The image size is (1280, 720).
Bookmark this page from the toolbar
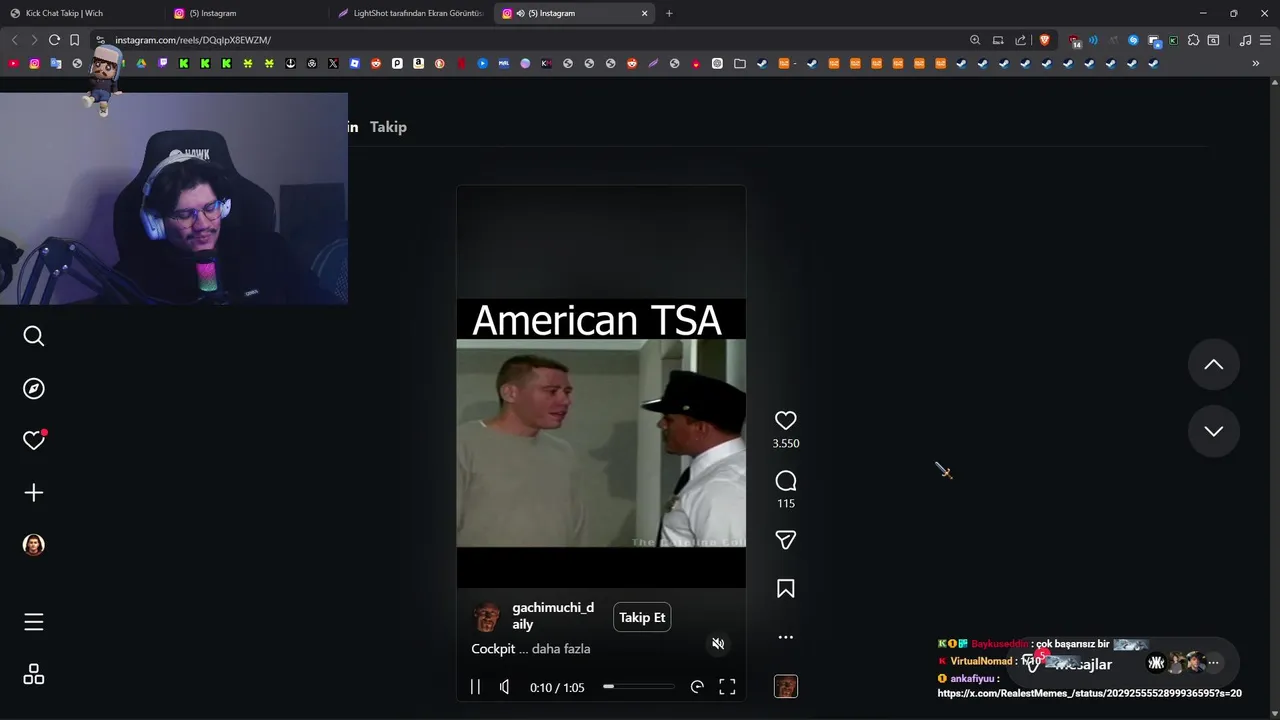74,40
